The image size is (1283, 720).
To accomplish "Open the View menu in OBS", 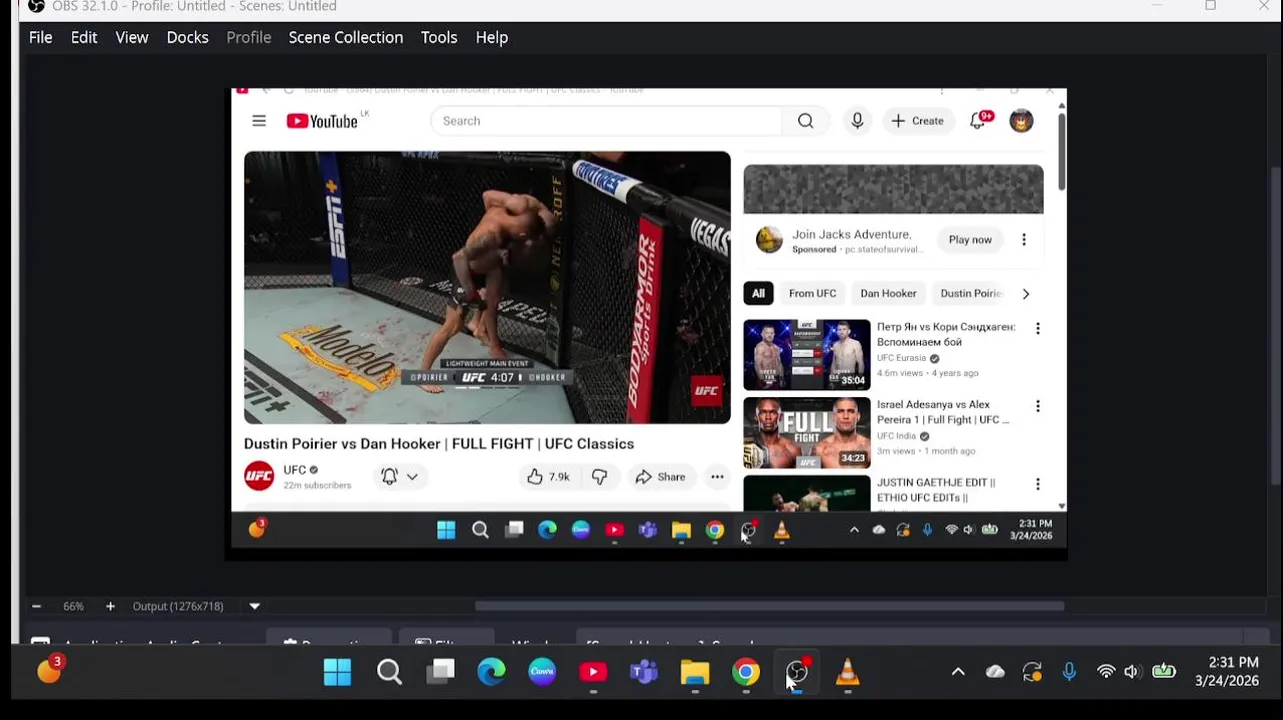I will click(x=132, y=37).
